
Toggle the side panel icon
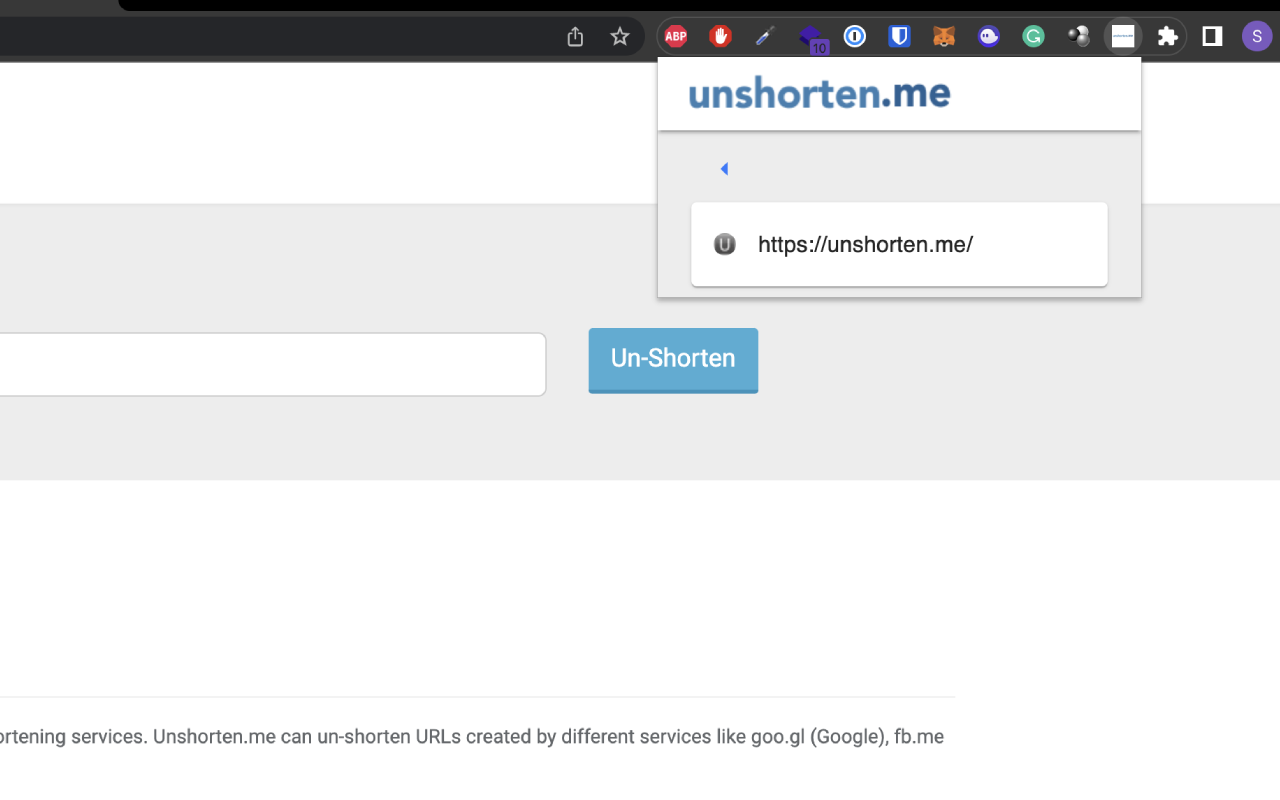click(x=1211, y=36)
